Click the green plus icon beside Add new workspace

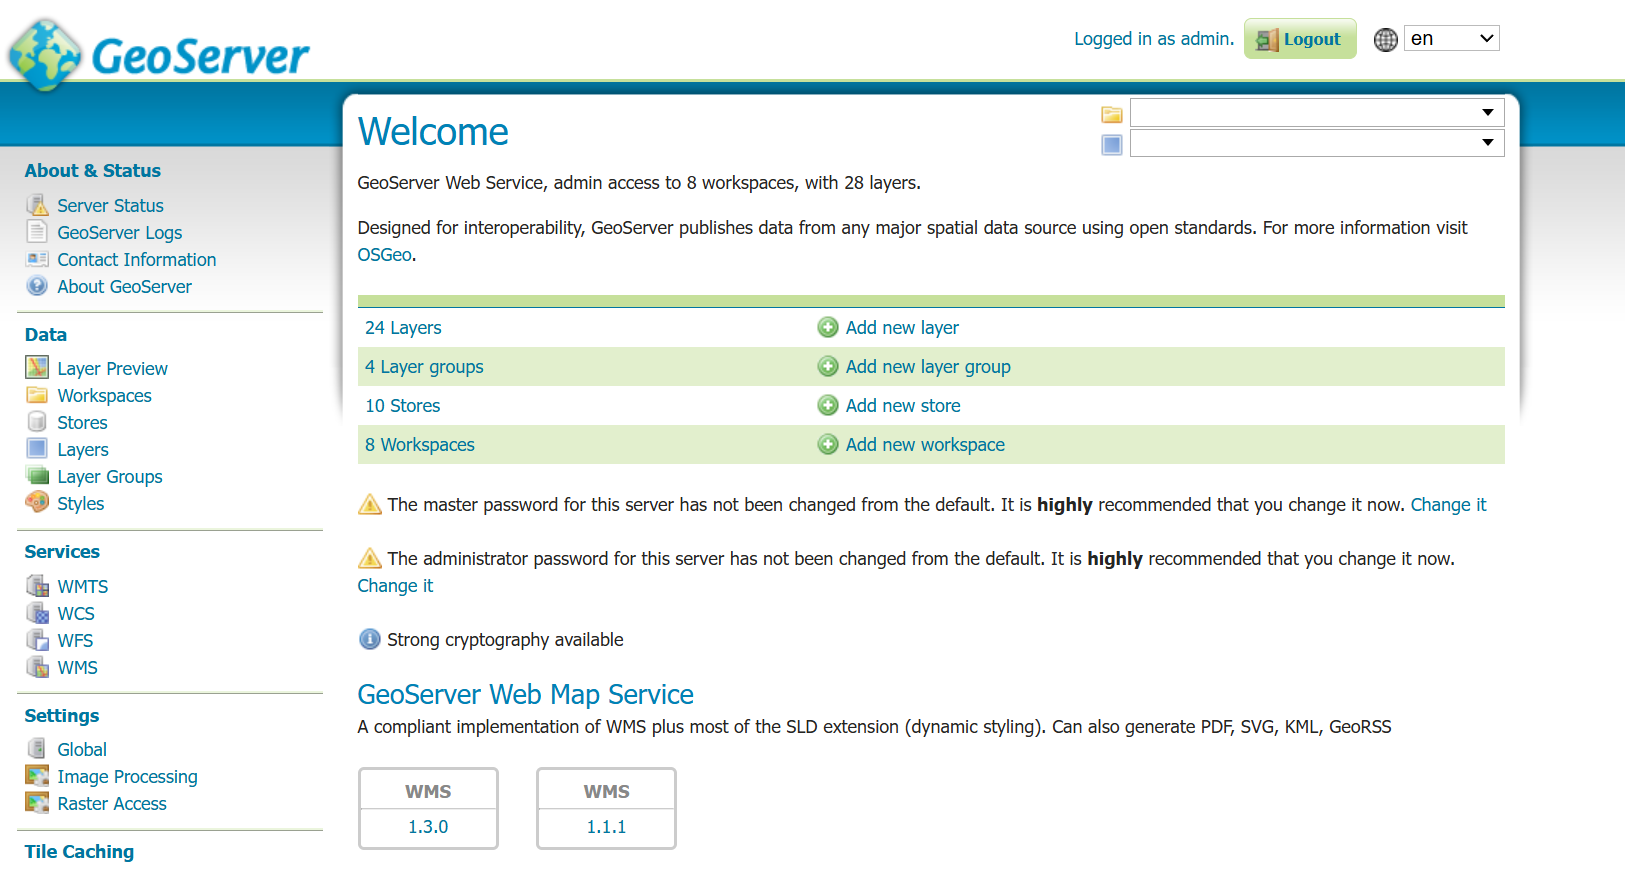coord(828,445)
